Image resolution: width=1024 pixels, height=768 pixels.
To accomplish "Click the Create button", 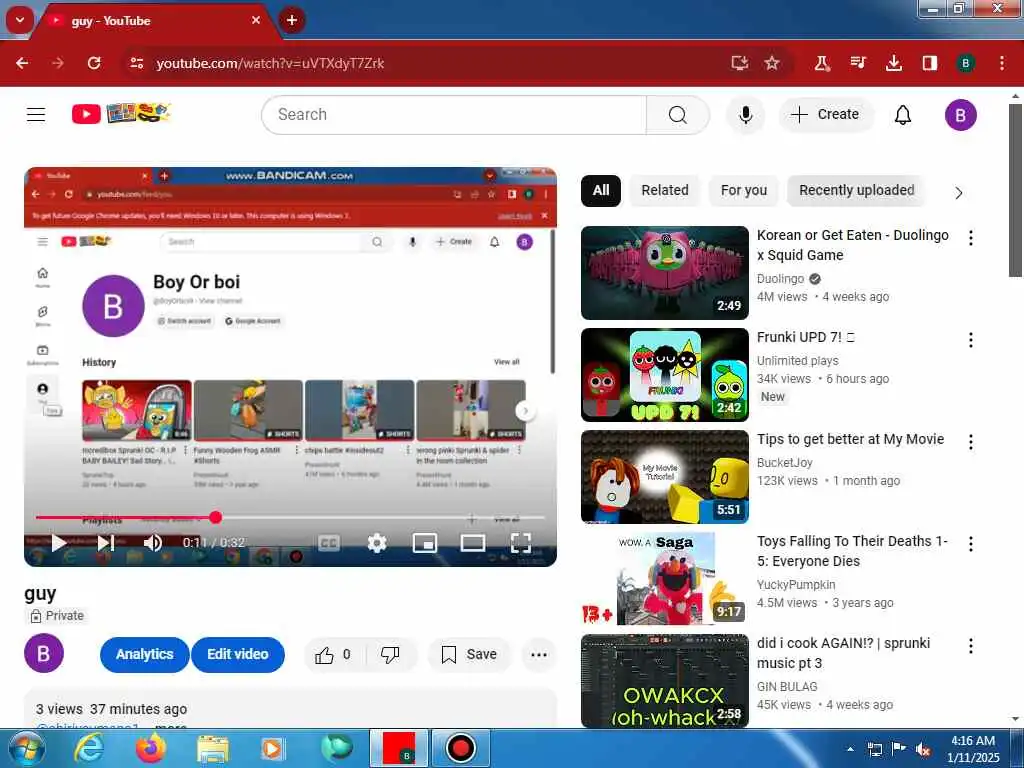I will 825,114.
